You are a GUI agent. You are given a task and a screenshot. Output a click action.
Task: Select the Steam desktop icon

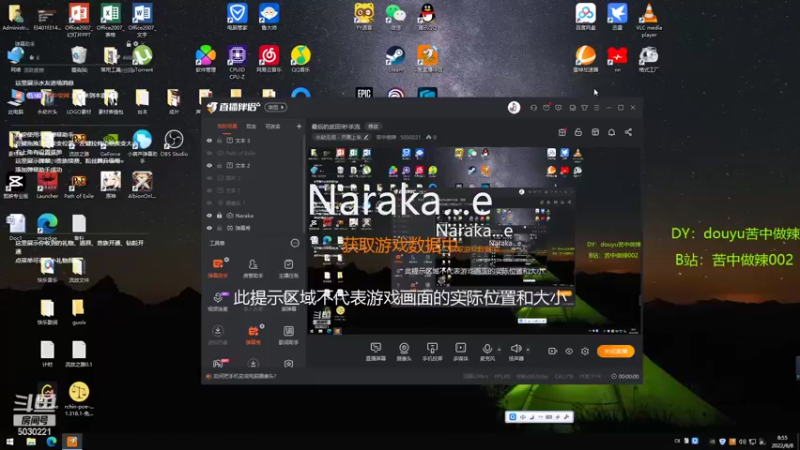click(x=395, y=59)
